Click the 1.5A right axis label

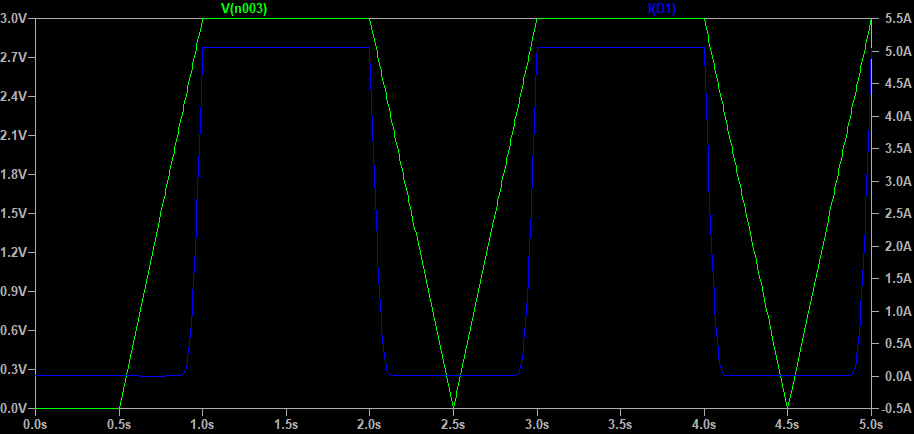[x=898, y=279]
